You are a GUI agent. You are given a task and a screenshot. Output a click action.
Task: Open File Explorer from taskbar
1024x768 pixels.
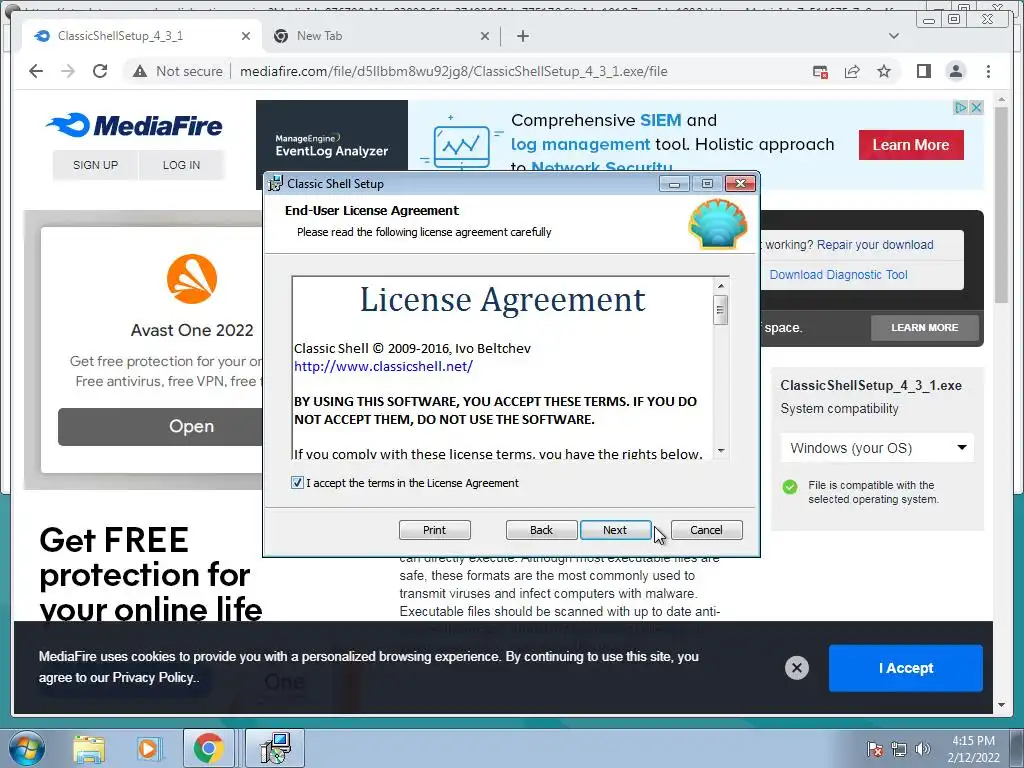89,749
